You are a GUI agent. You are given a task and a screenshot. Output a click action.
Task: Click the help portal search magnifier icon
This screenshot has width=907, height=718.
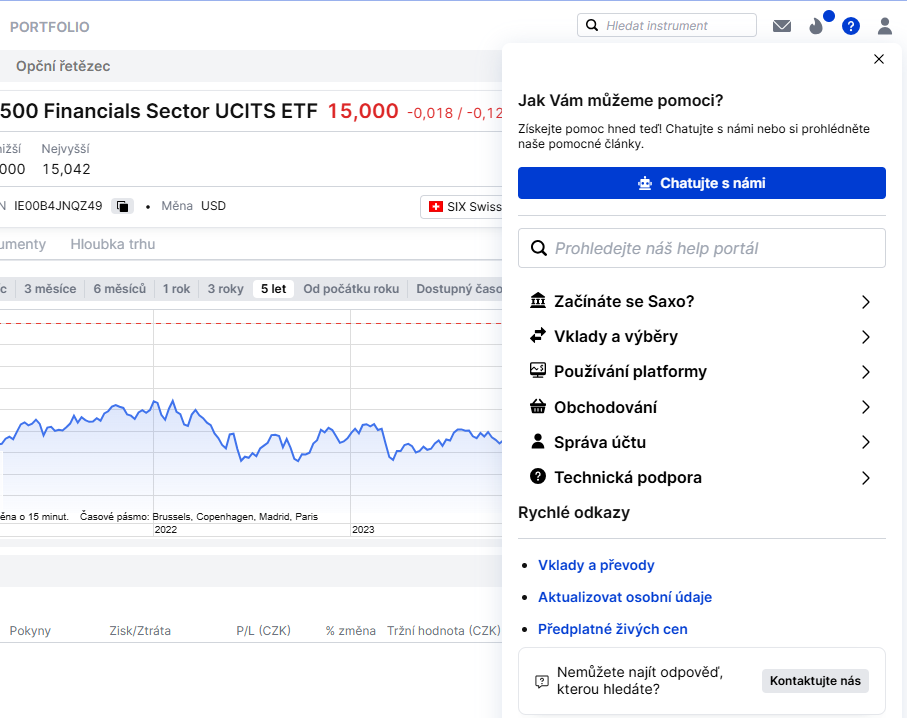pyautogui.click(x=539, y=248)
